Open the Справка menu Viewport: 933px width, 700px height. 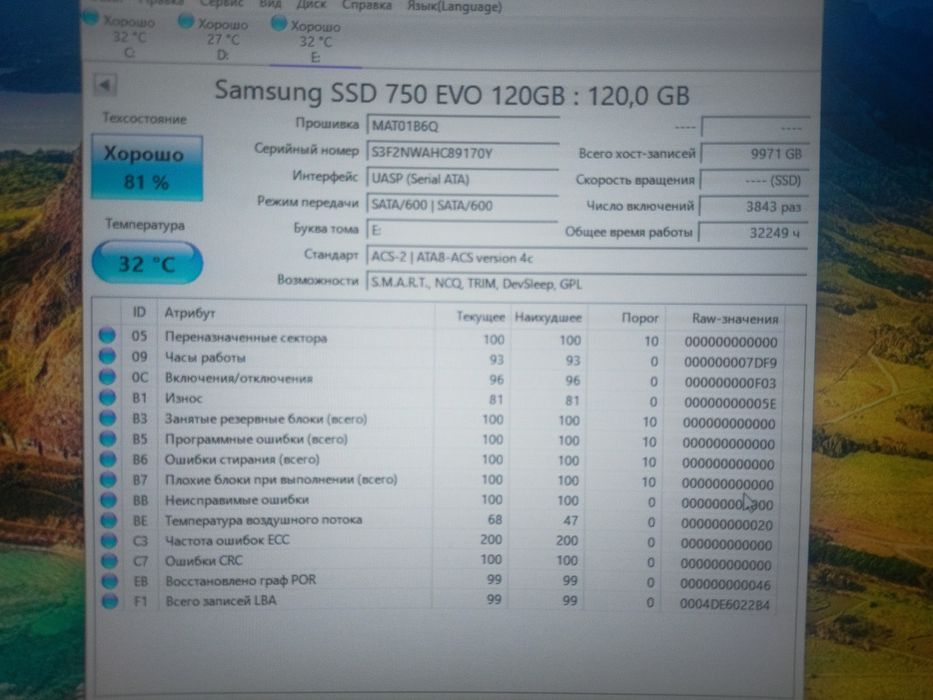367,5
